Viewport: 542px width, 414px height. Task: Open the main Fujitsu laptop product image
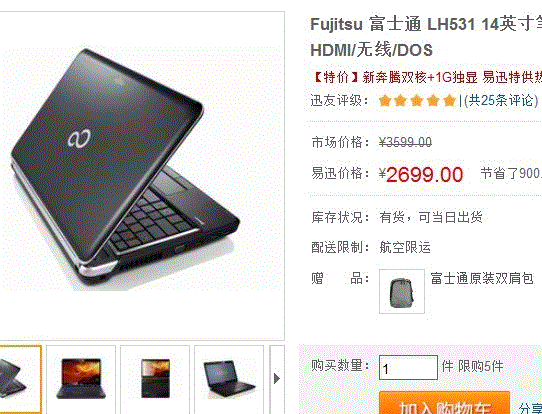point(125,169)
